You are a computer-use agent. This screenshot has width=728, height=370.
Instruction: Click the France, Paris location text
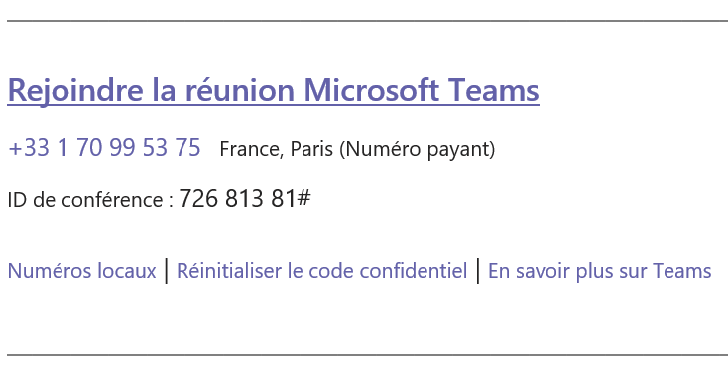pyautogui.click(x=276, y=149)
